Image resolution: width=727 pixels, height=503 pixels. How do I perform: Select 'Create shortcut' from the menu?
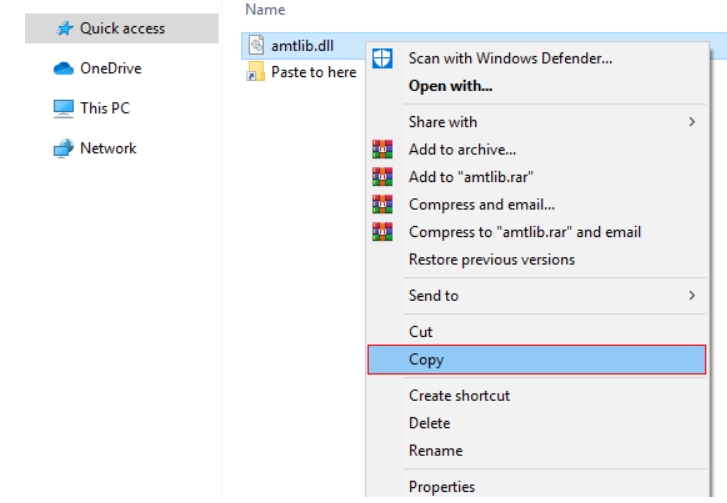click(x=459, y=396)
